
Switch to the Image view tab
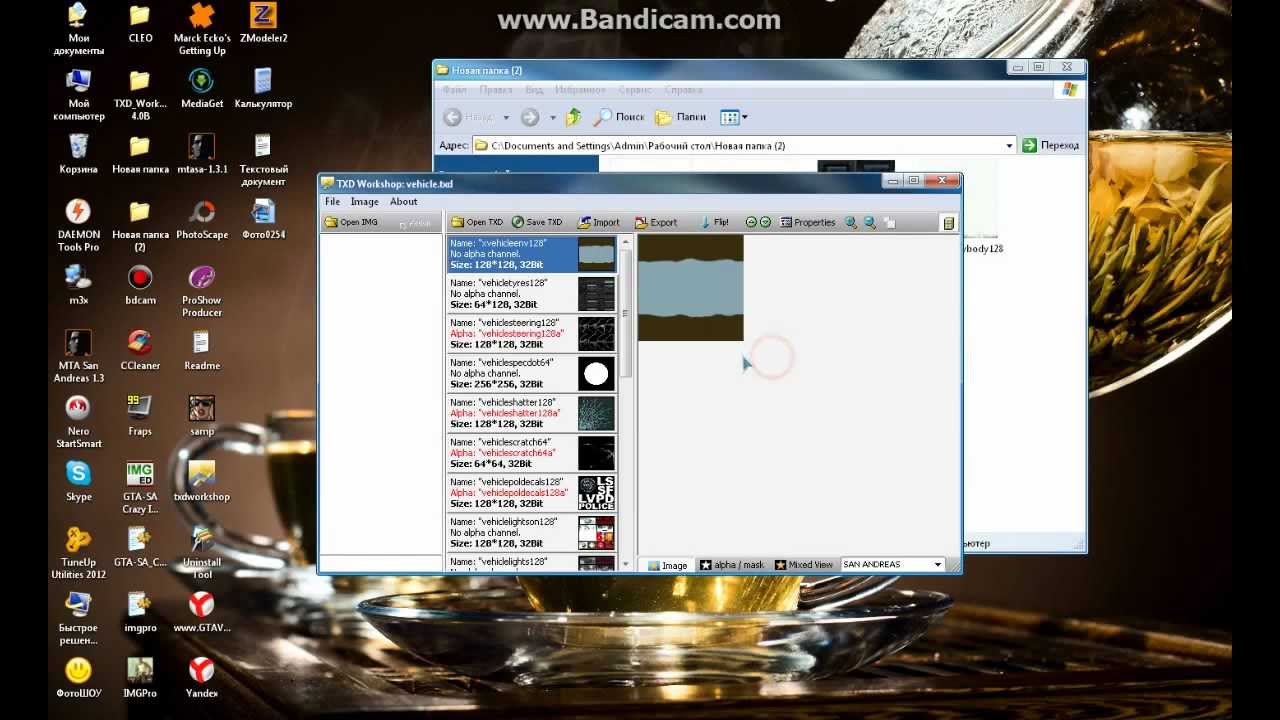pos(667,565)
